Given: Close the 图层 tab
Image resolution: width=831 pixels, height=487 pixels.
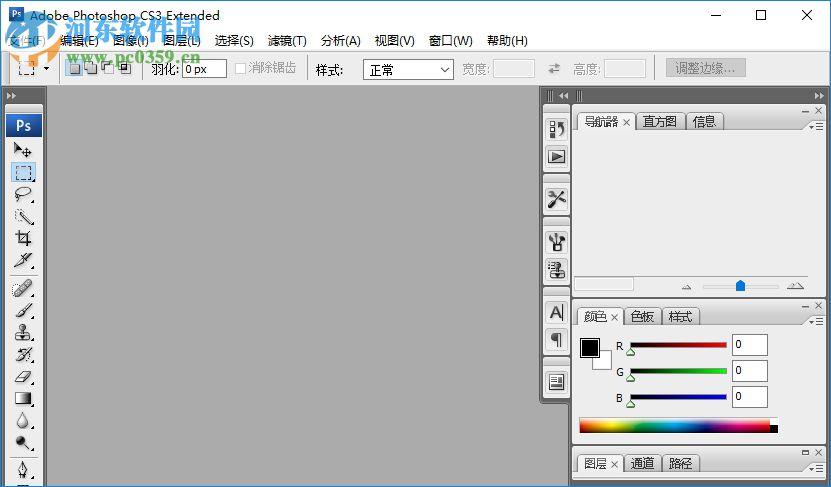Looking at the screenshot, I should click(614, 464).
